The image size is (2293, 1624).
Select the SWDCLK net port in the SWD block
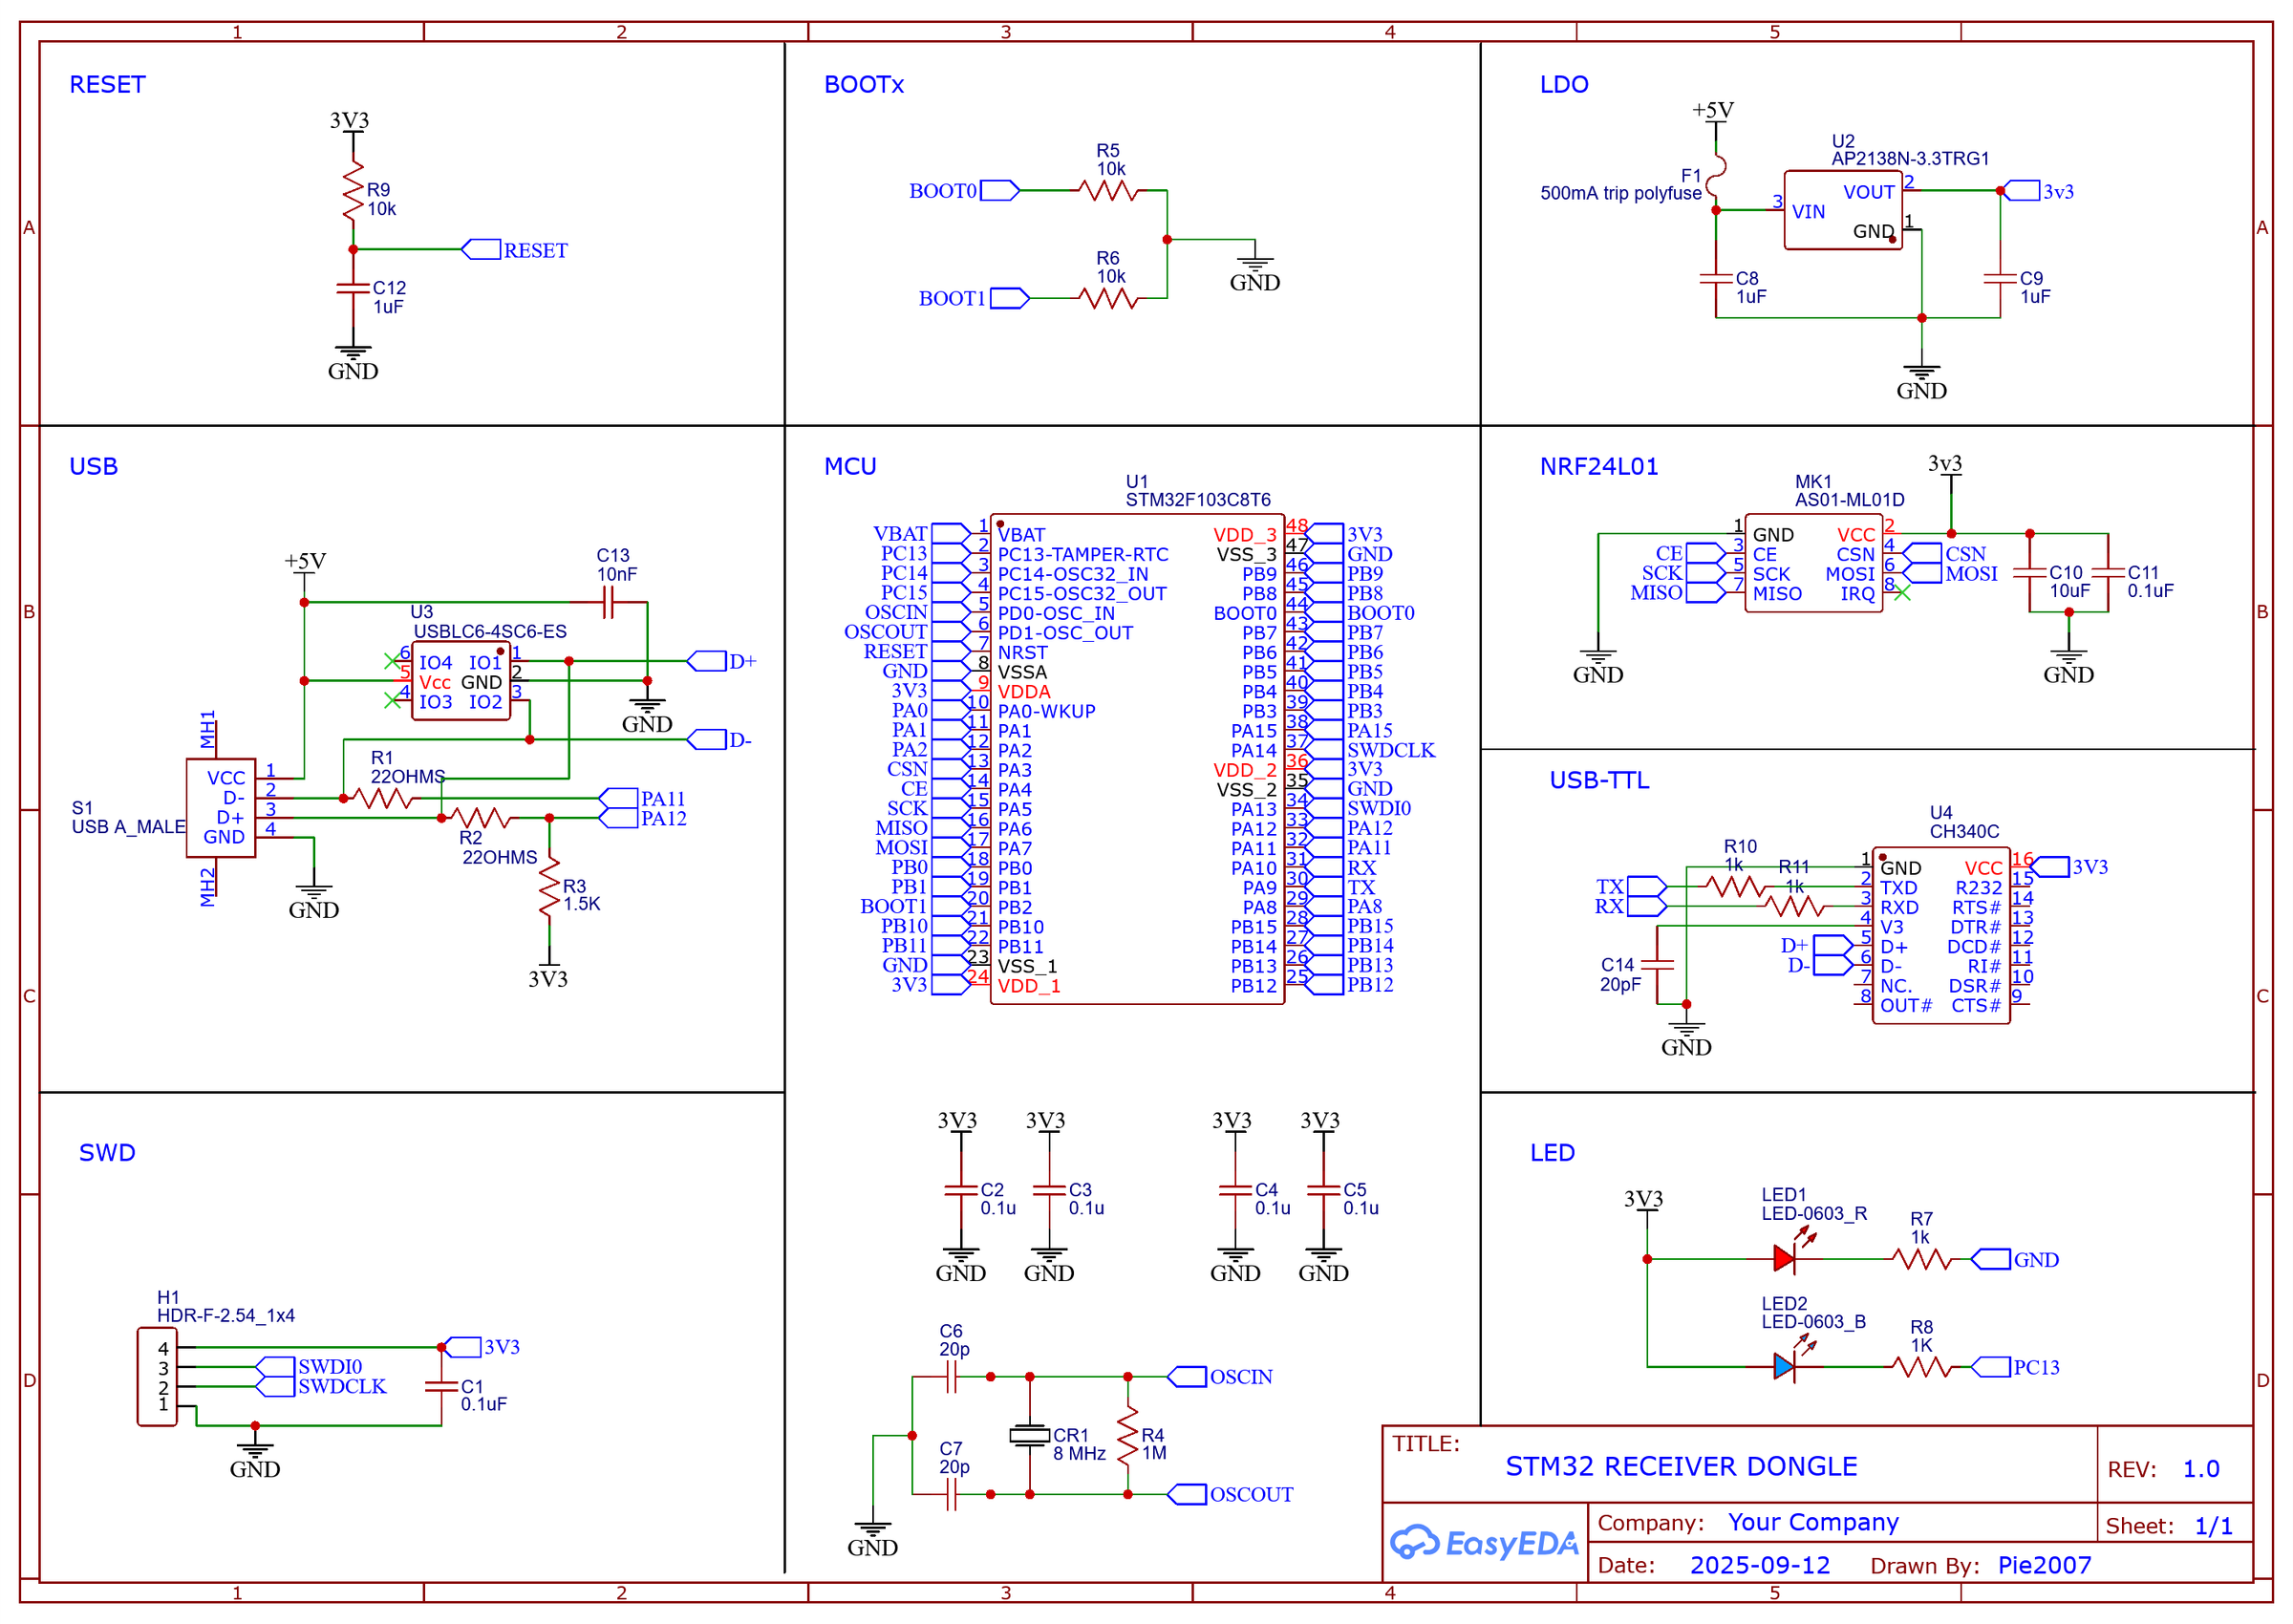275,1387
